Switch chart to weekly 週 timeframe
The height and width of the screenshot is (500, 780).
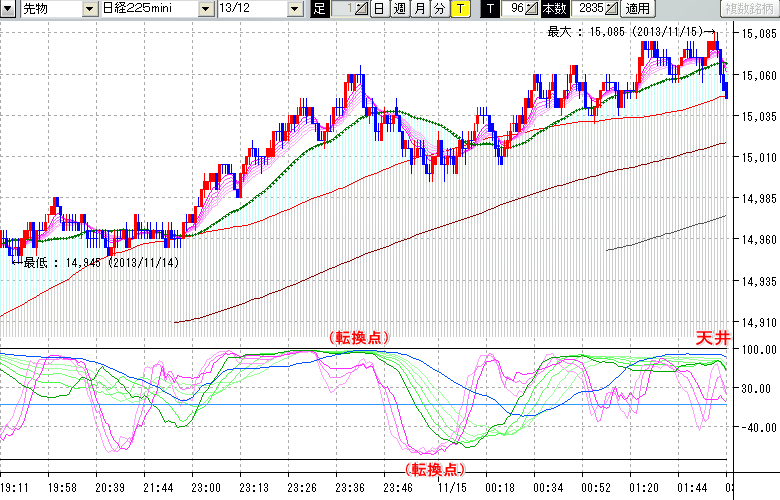399,9
